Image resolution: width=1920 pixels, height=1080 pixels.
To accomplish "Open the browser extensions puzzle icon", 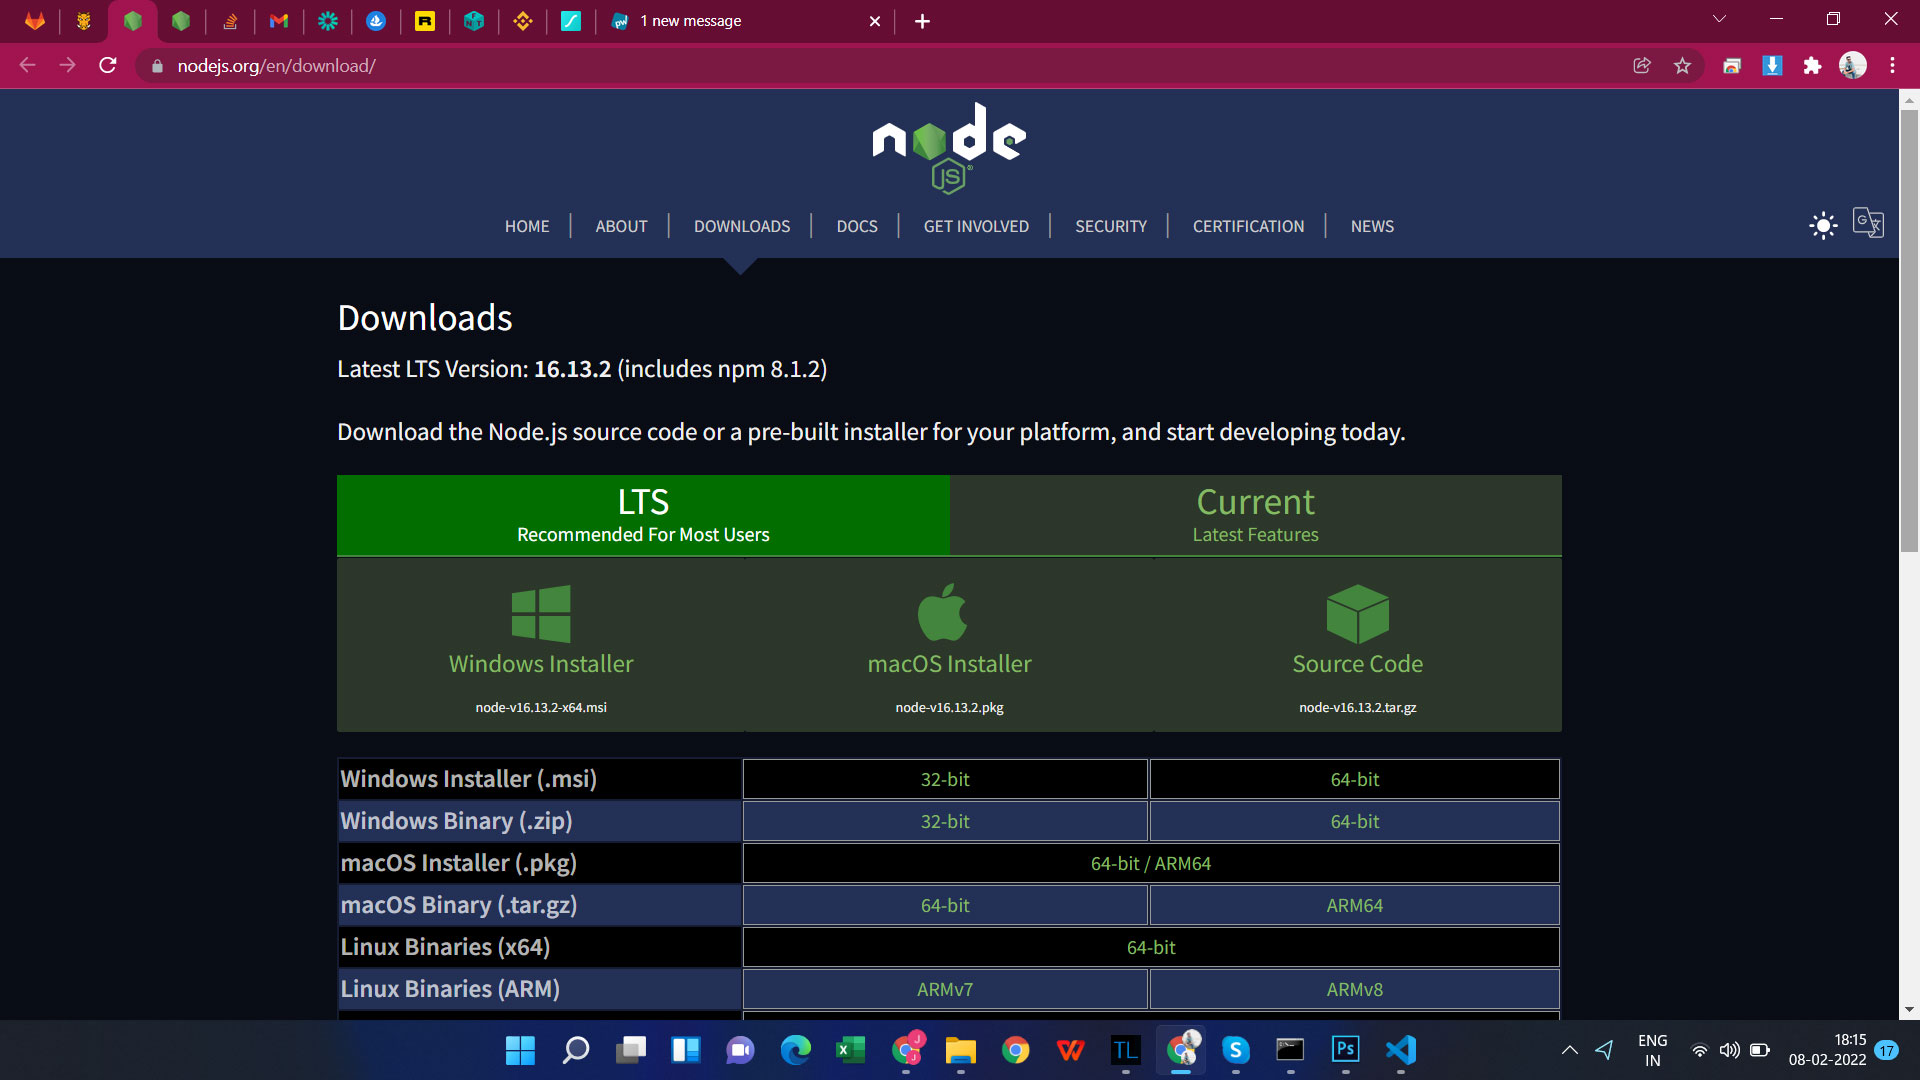I will point(1812,66).
